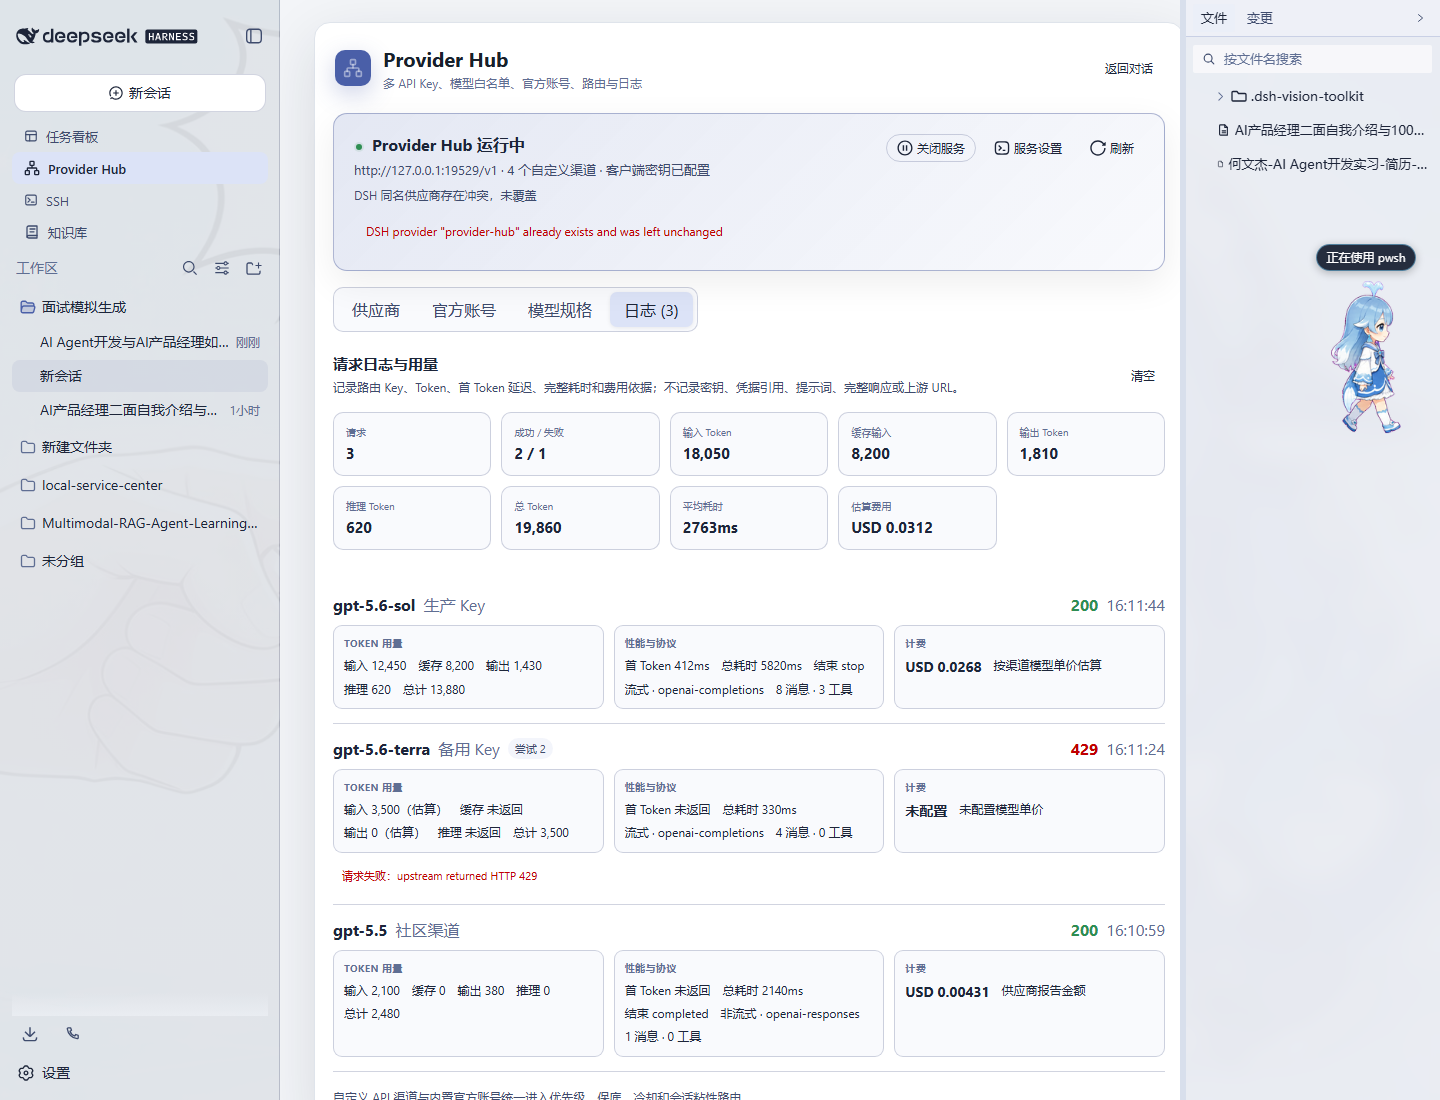The height and width of the screenshot is (1100, 1440).
Task: Click USD 0.0268 billing value
Action: pyautogui.click(x=943, y=667)
